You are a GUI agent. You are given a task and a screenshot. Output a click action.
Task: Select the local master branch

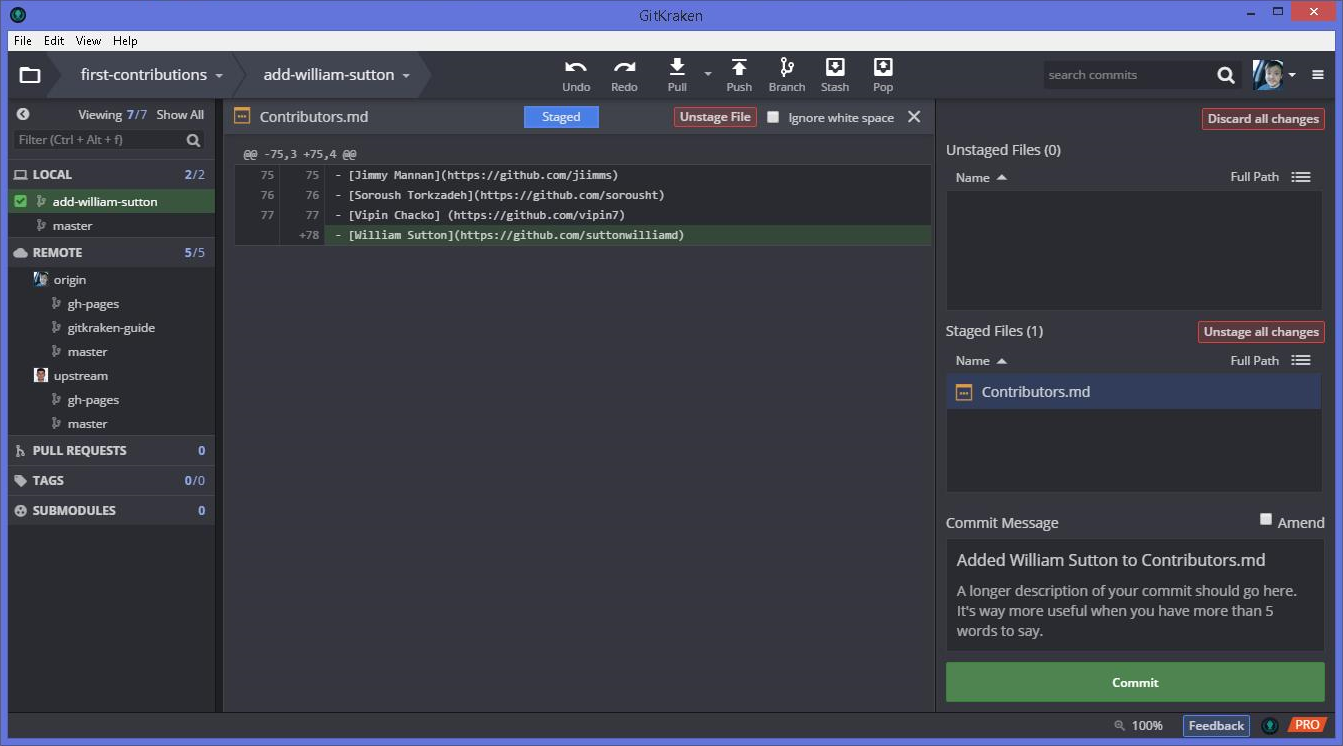tap(72, 226)
